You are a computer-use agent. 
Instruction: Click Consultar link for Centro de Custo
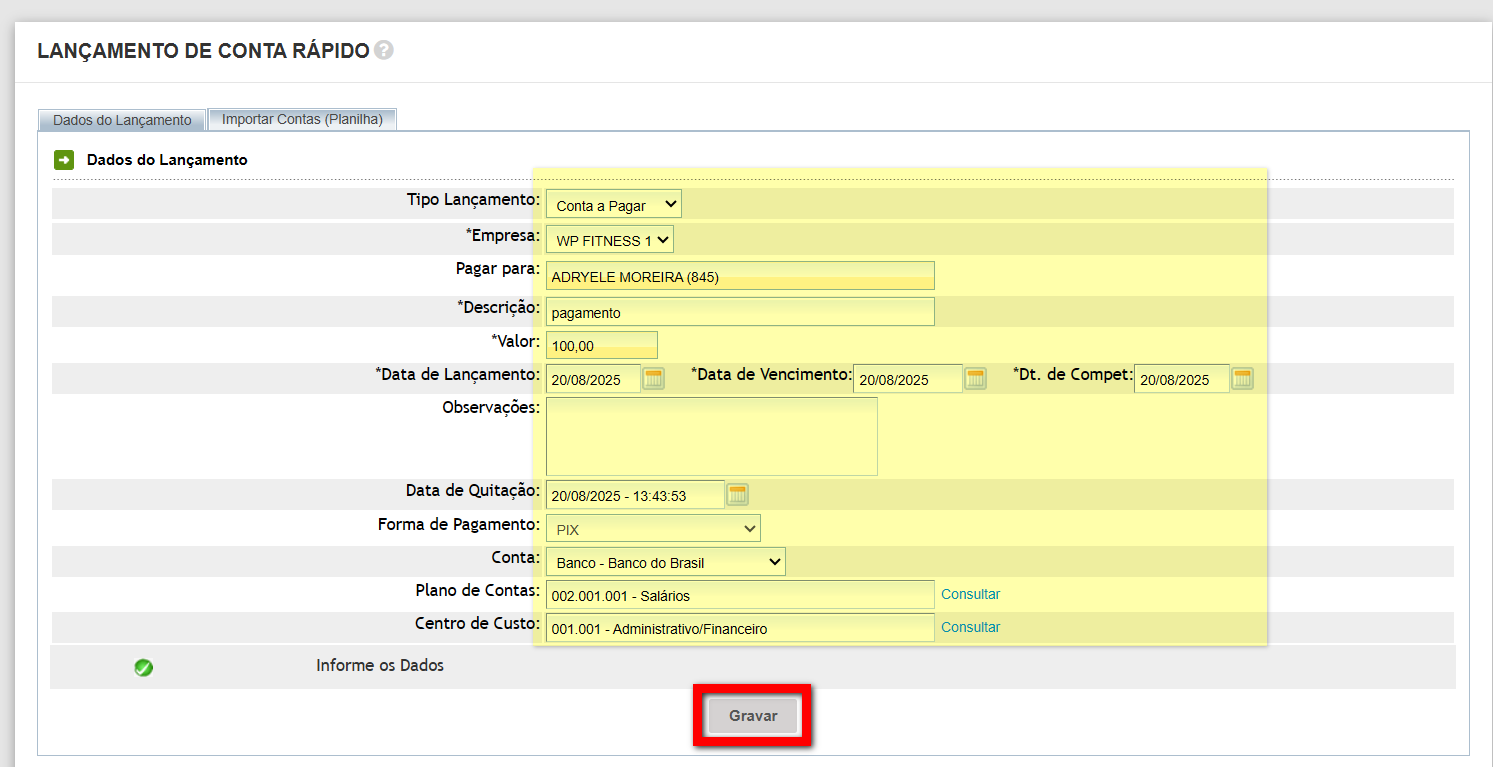click(970, 627)
